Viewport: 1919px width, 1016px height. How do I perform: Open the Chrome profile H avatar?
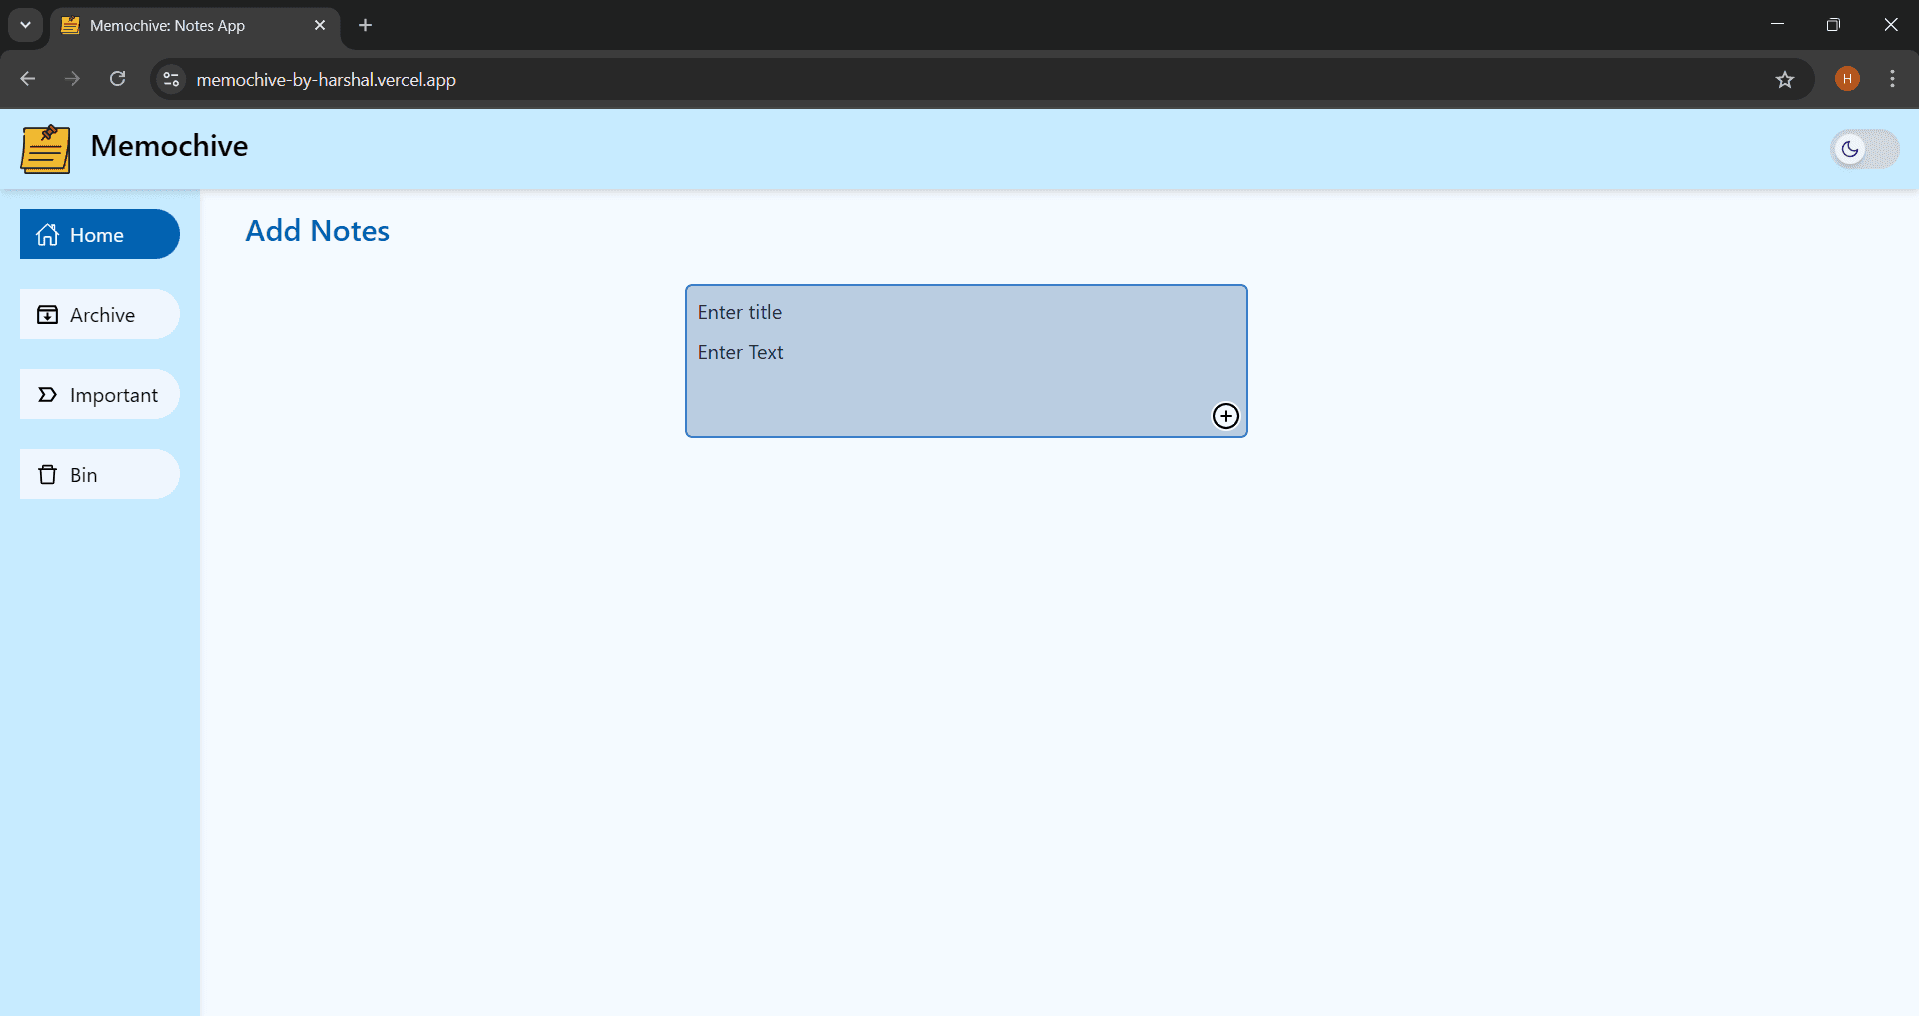1847,79
